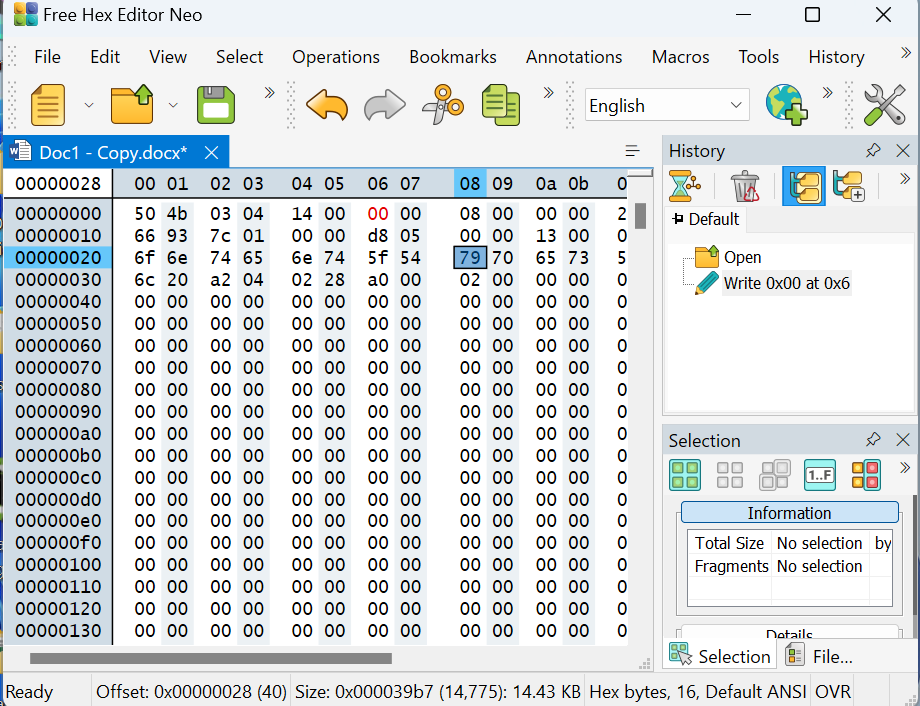Click the wrench settings icon on the toolbar
Image resolution: width=920 pixels, height=706 pixels.
[x=884, y=104]
